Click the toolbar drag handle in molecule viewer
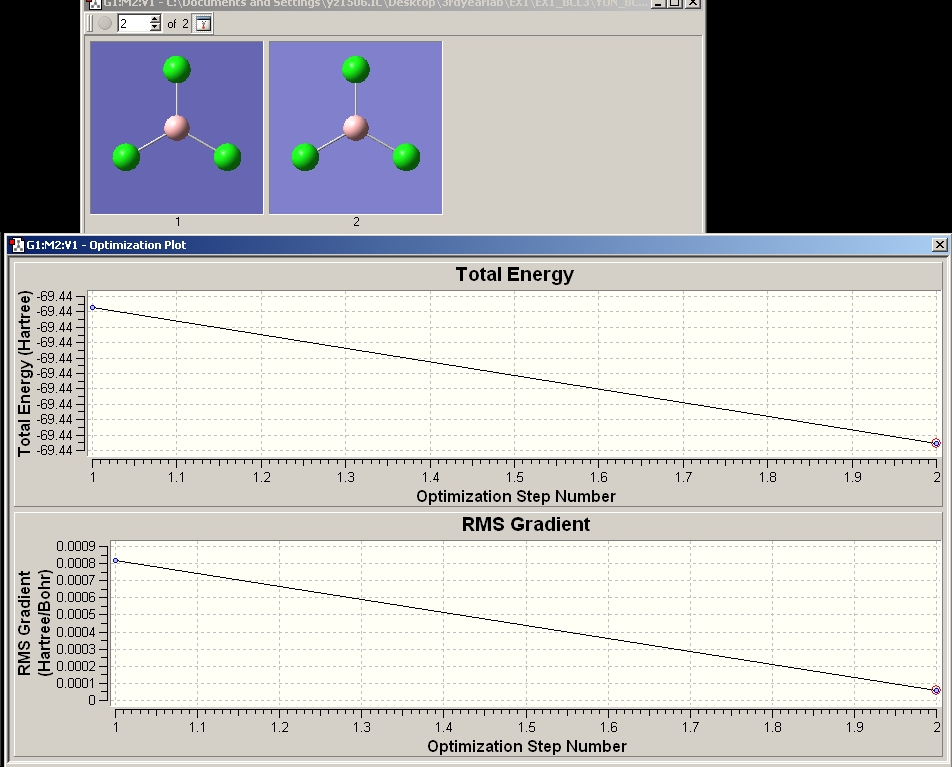Screen dimensions: 952x767 pos(91,24)
